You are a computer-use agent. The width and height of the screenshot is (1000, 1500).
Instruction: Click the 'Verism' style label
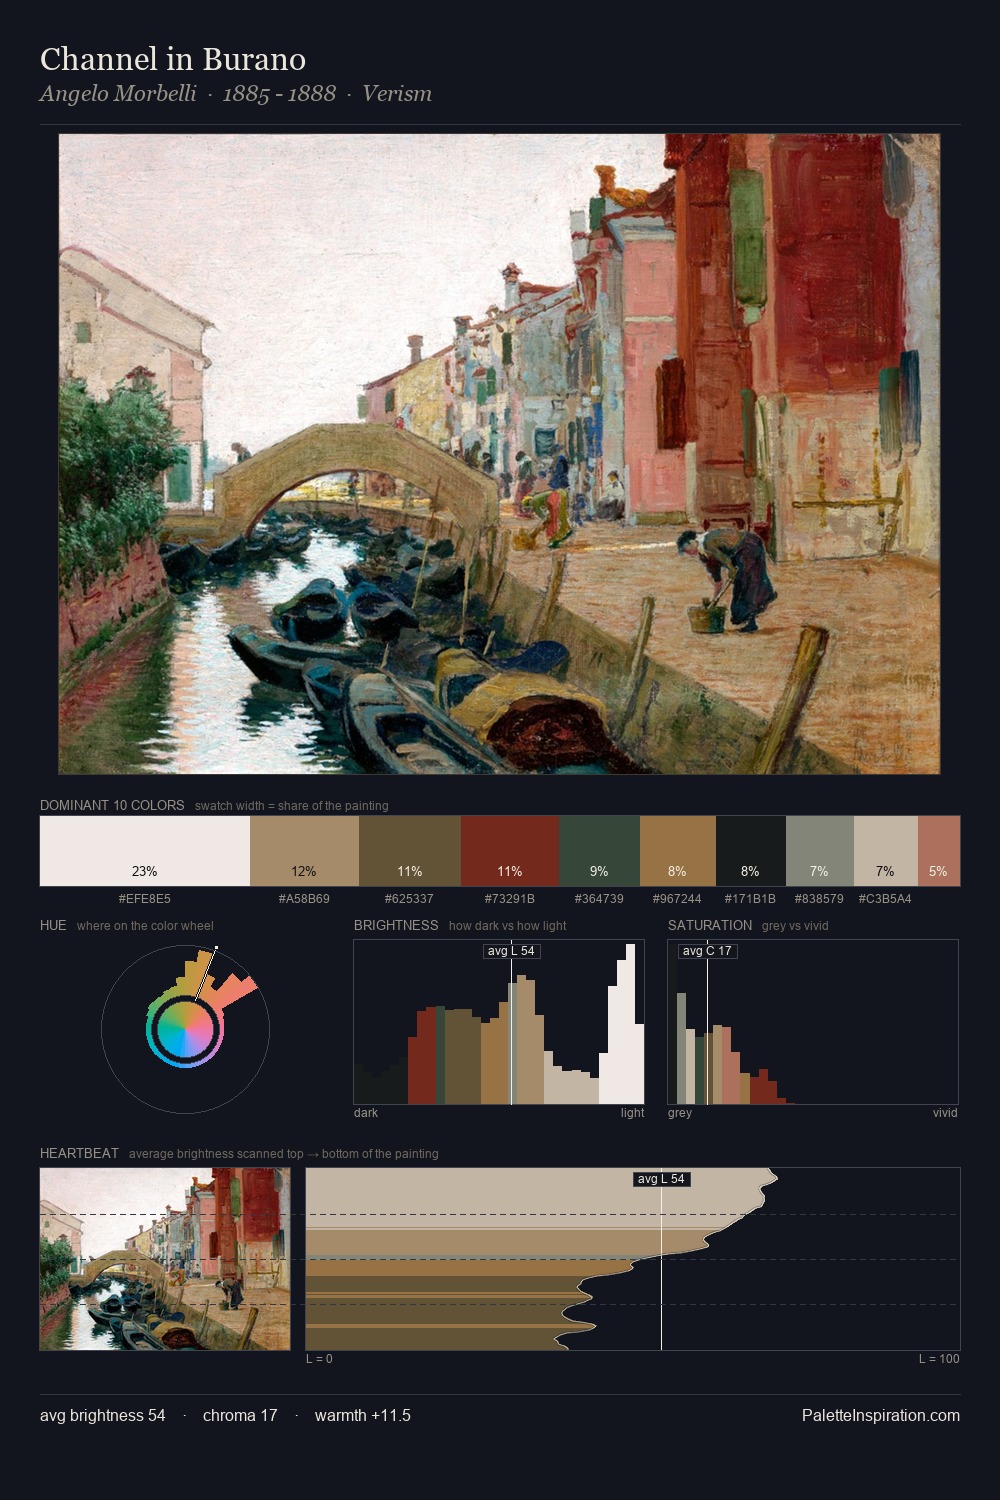[x=397, y=94]
